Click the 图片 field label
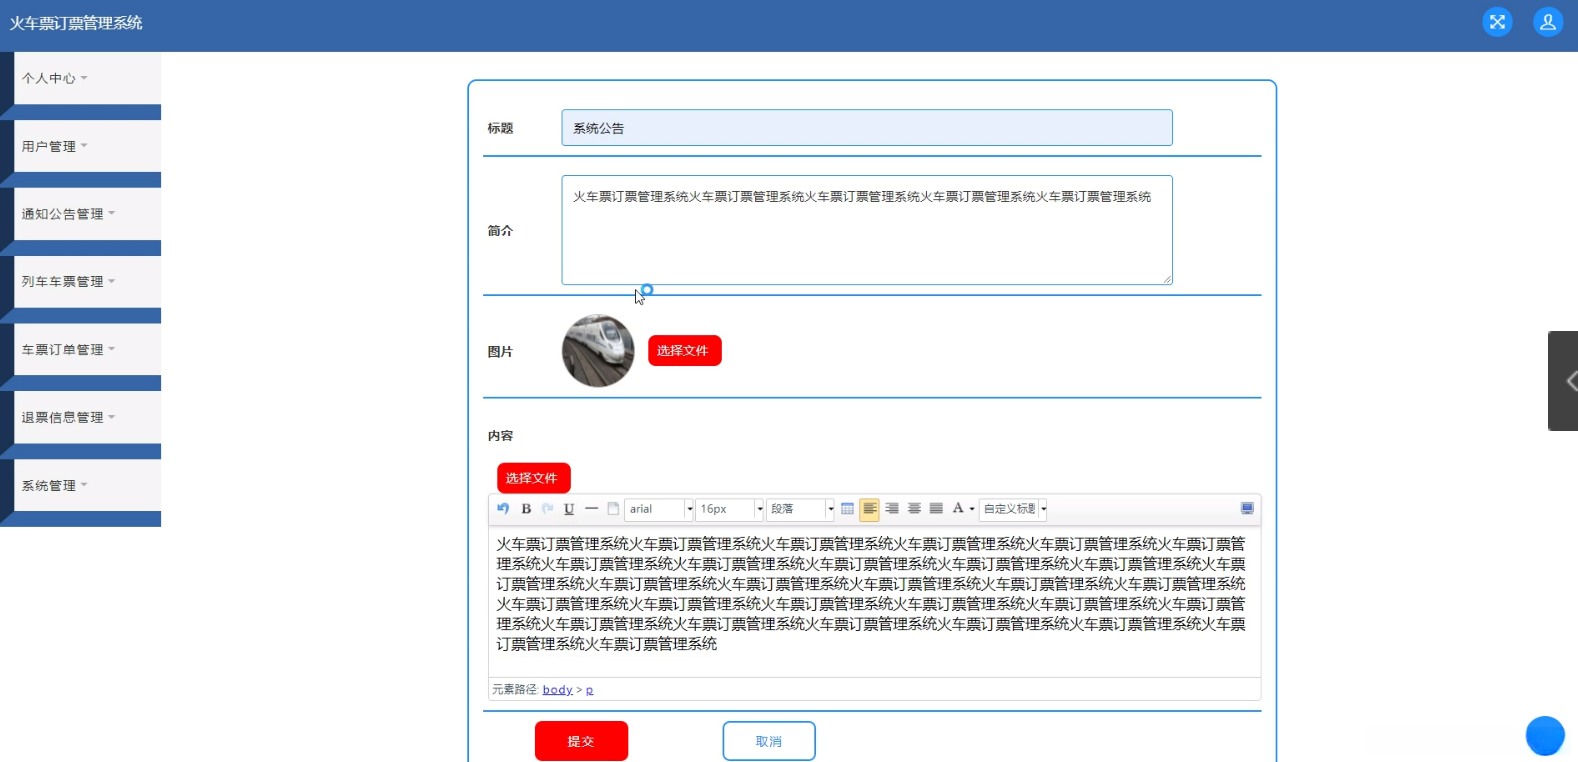 pyautogui.click(x=500, y=352)
